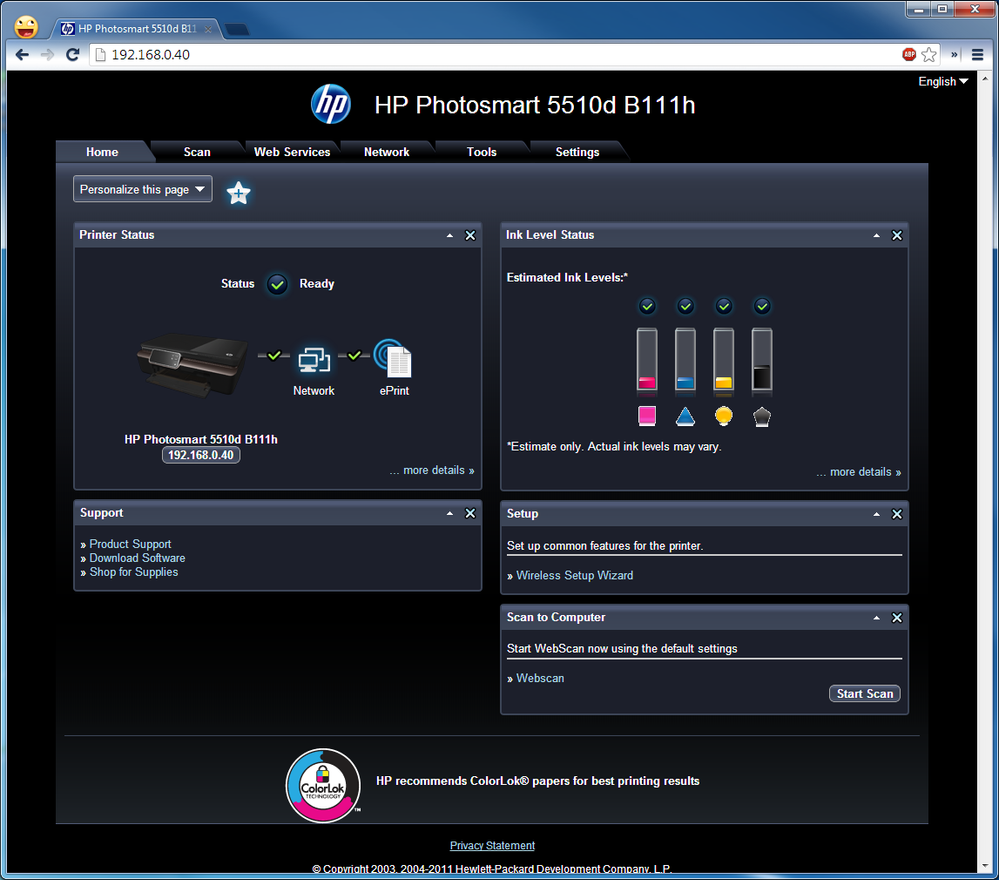Image resolution: width=999 pixels, height=880 pixels.
Task: Collapse the Printer Status panel
Action: (450, 236)
